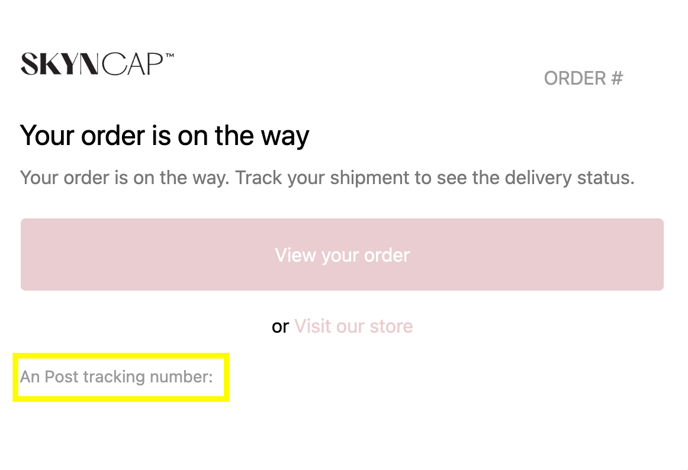The height and width of the screenshot is (470, 688).
Task: Click the 'Your order is on the way' heading
Action: point(165,135)
